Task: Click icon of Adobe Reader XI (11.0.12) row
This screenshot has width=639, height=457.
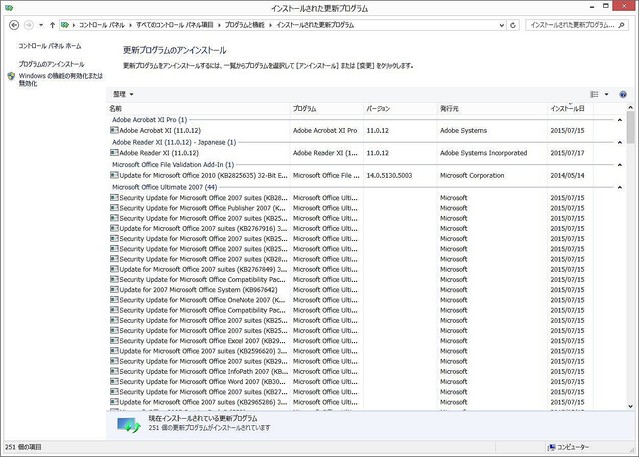Action: tap(114, 152)
